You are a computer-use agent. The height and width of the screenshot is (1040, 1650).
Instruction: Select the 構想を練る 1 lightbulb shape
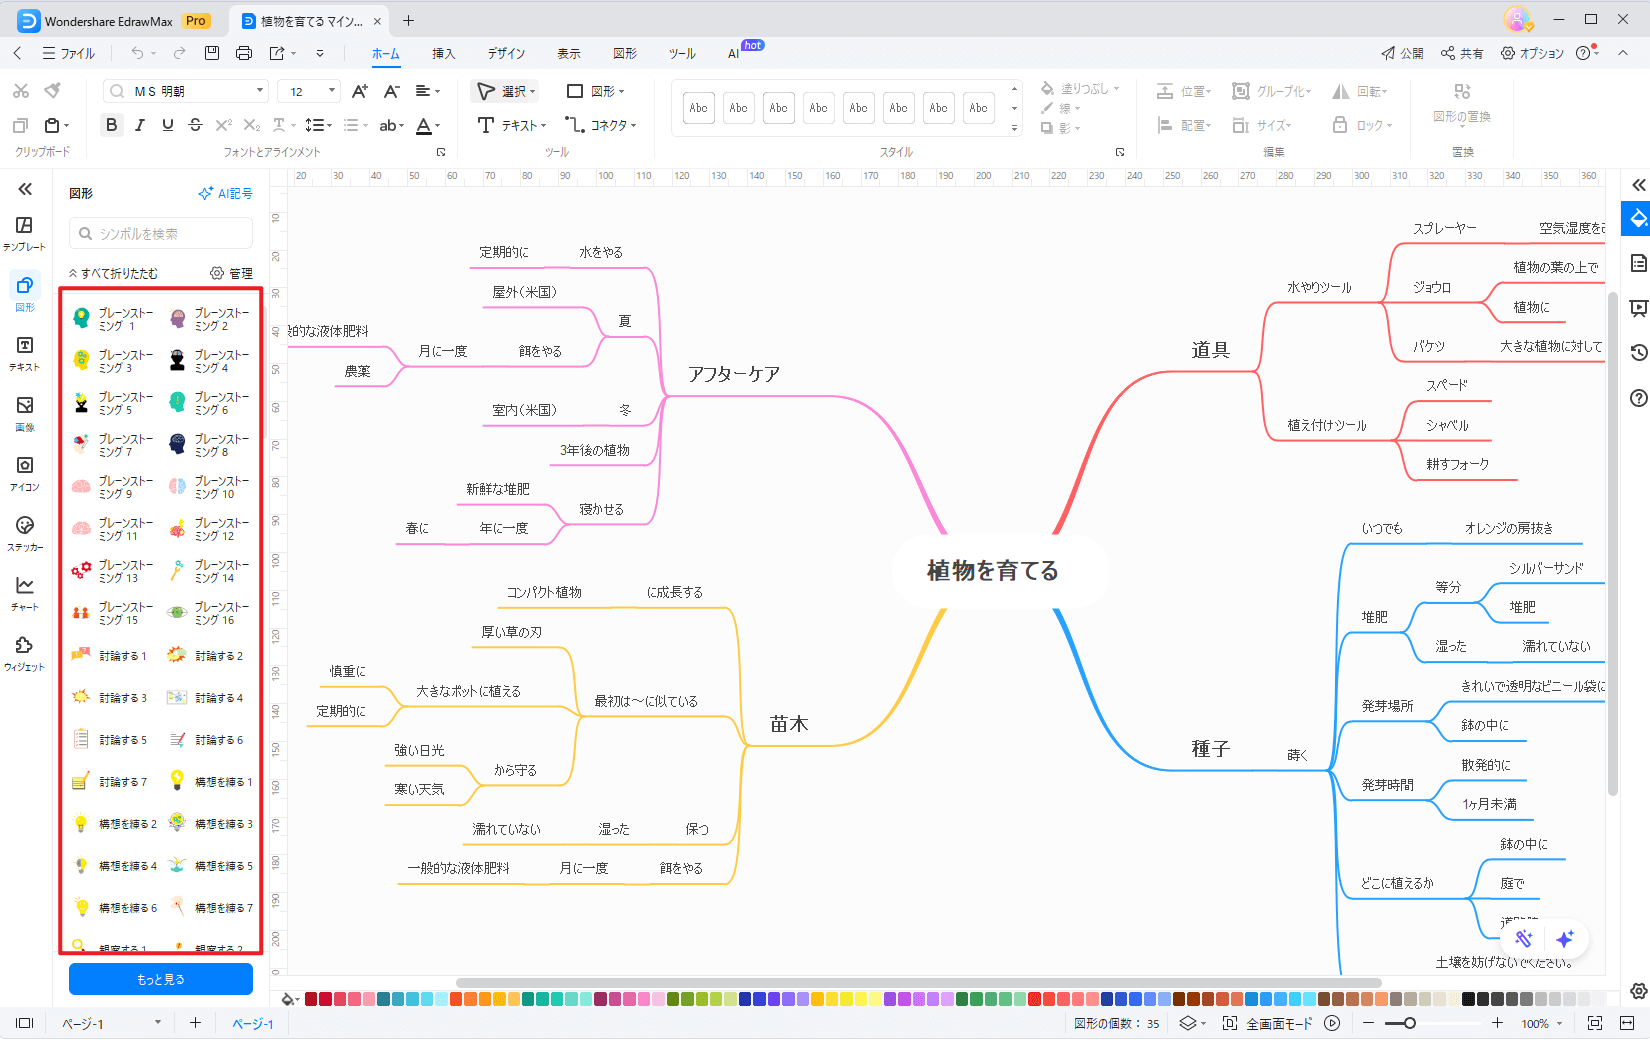tap(211, 782)
